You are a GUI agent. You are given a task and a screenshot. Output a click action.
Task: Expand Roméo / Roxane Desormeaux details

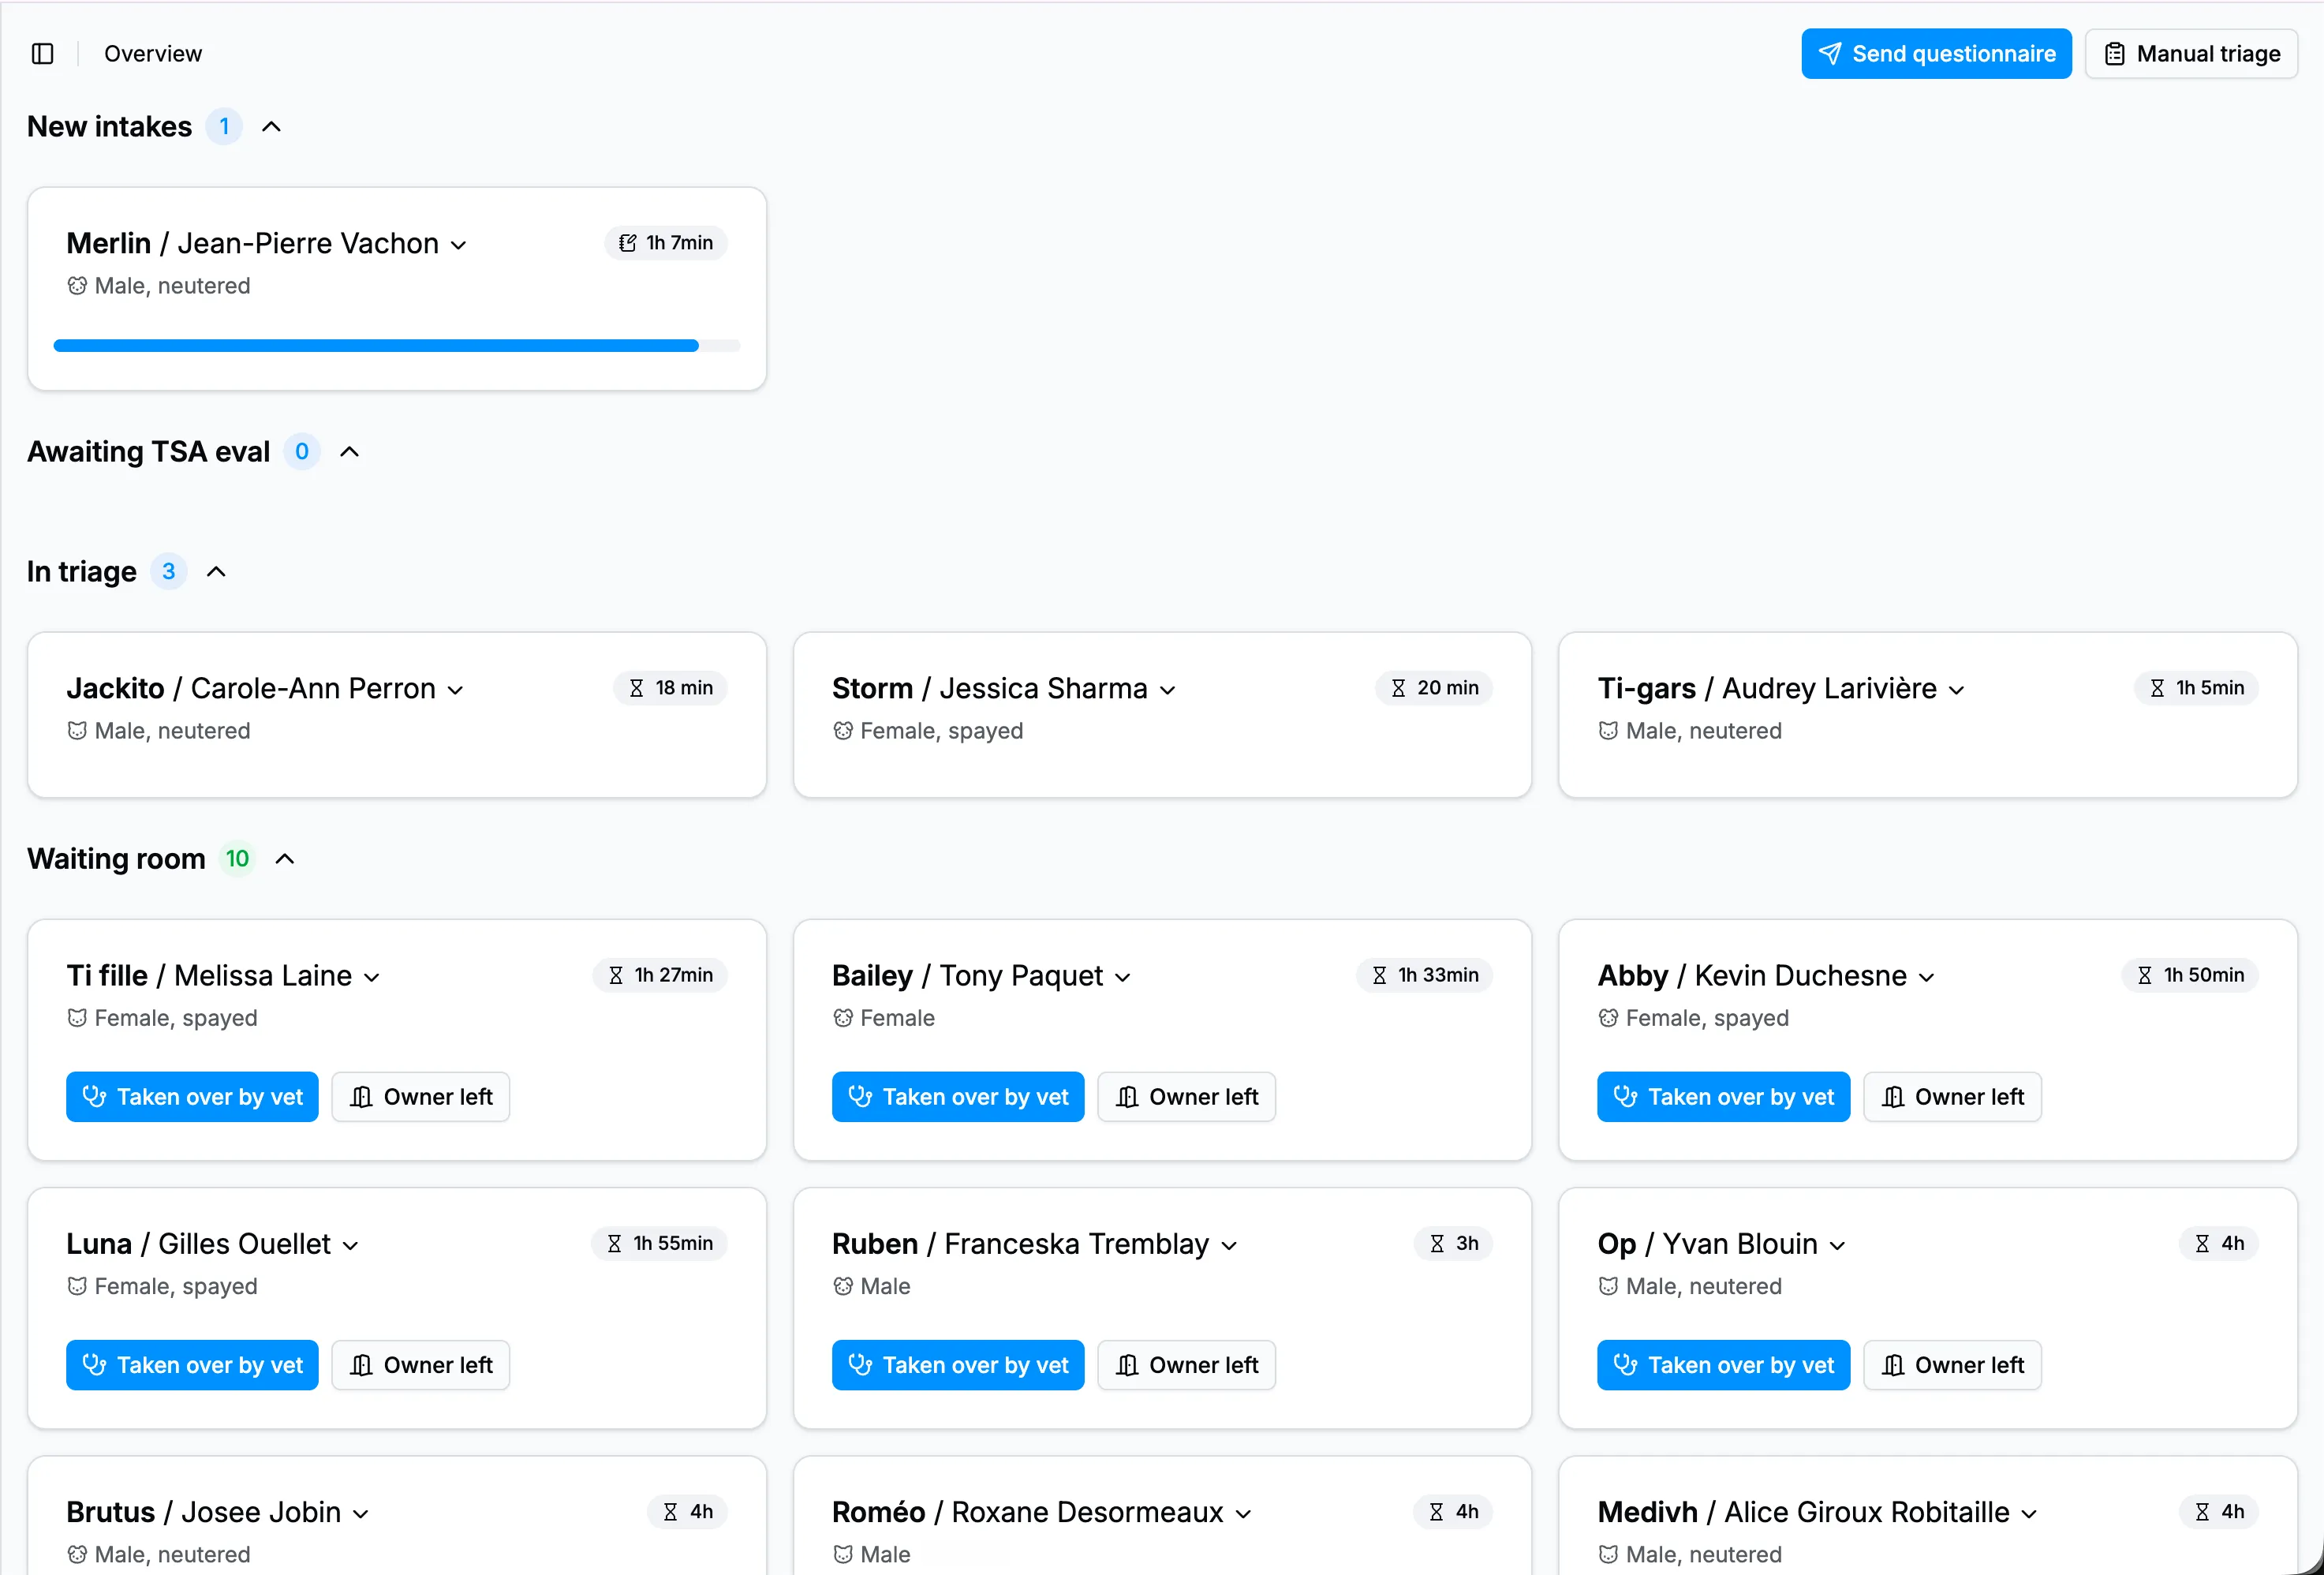(x=1244, y=1514)
